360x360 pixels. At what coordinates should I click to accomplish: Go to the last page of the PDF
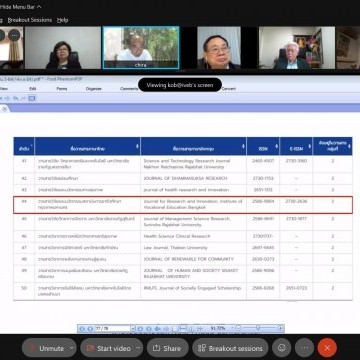(x=149, y=329)
